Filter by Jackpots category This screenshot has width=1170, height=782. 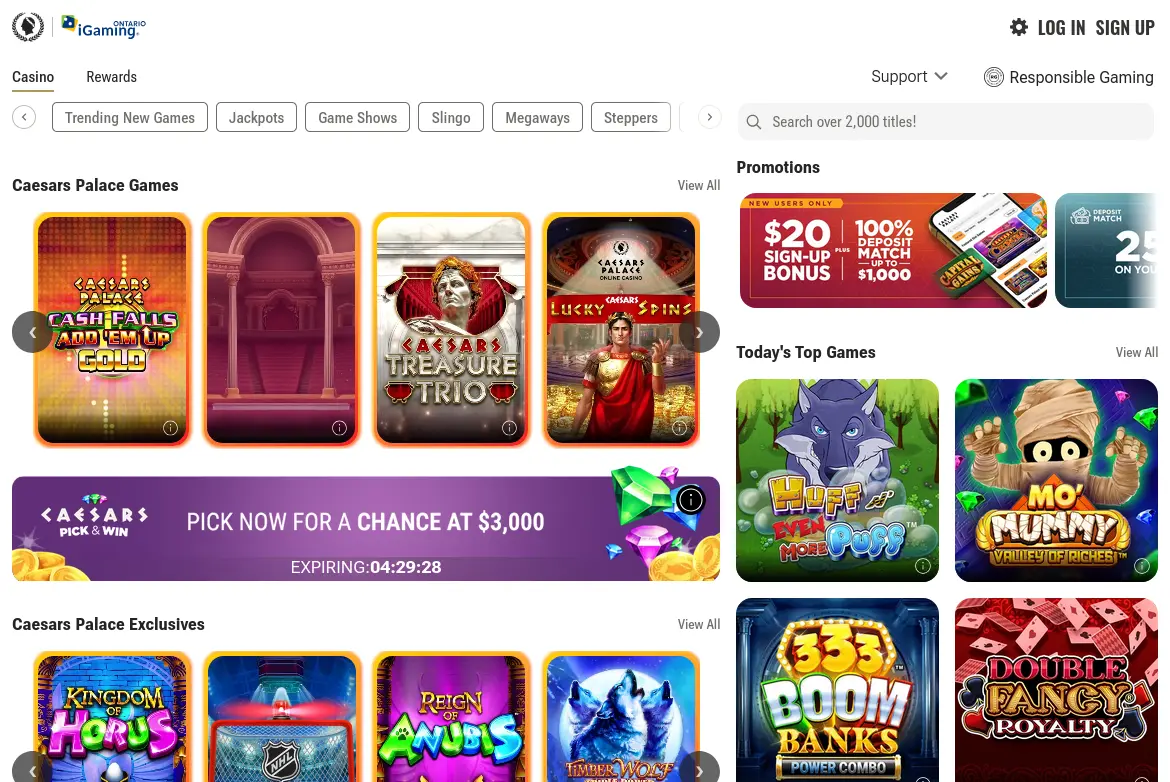[256, 117]
